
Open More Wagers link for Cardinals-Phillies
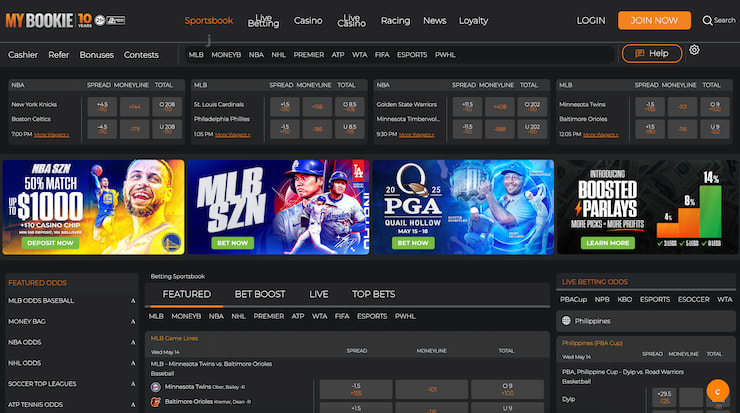click(x=233, y=135)
